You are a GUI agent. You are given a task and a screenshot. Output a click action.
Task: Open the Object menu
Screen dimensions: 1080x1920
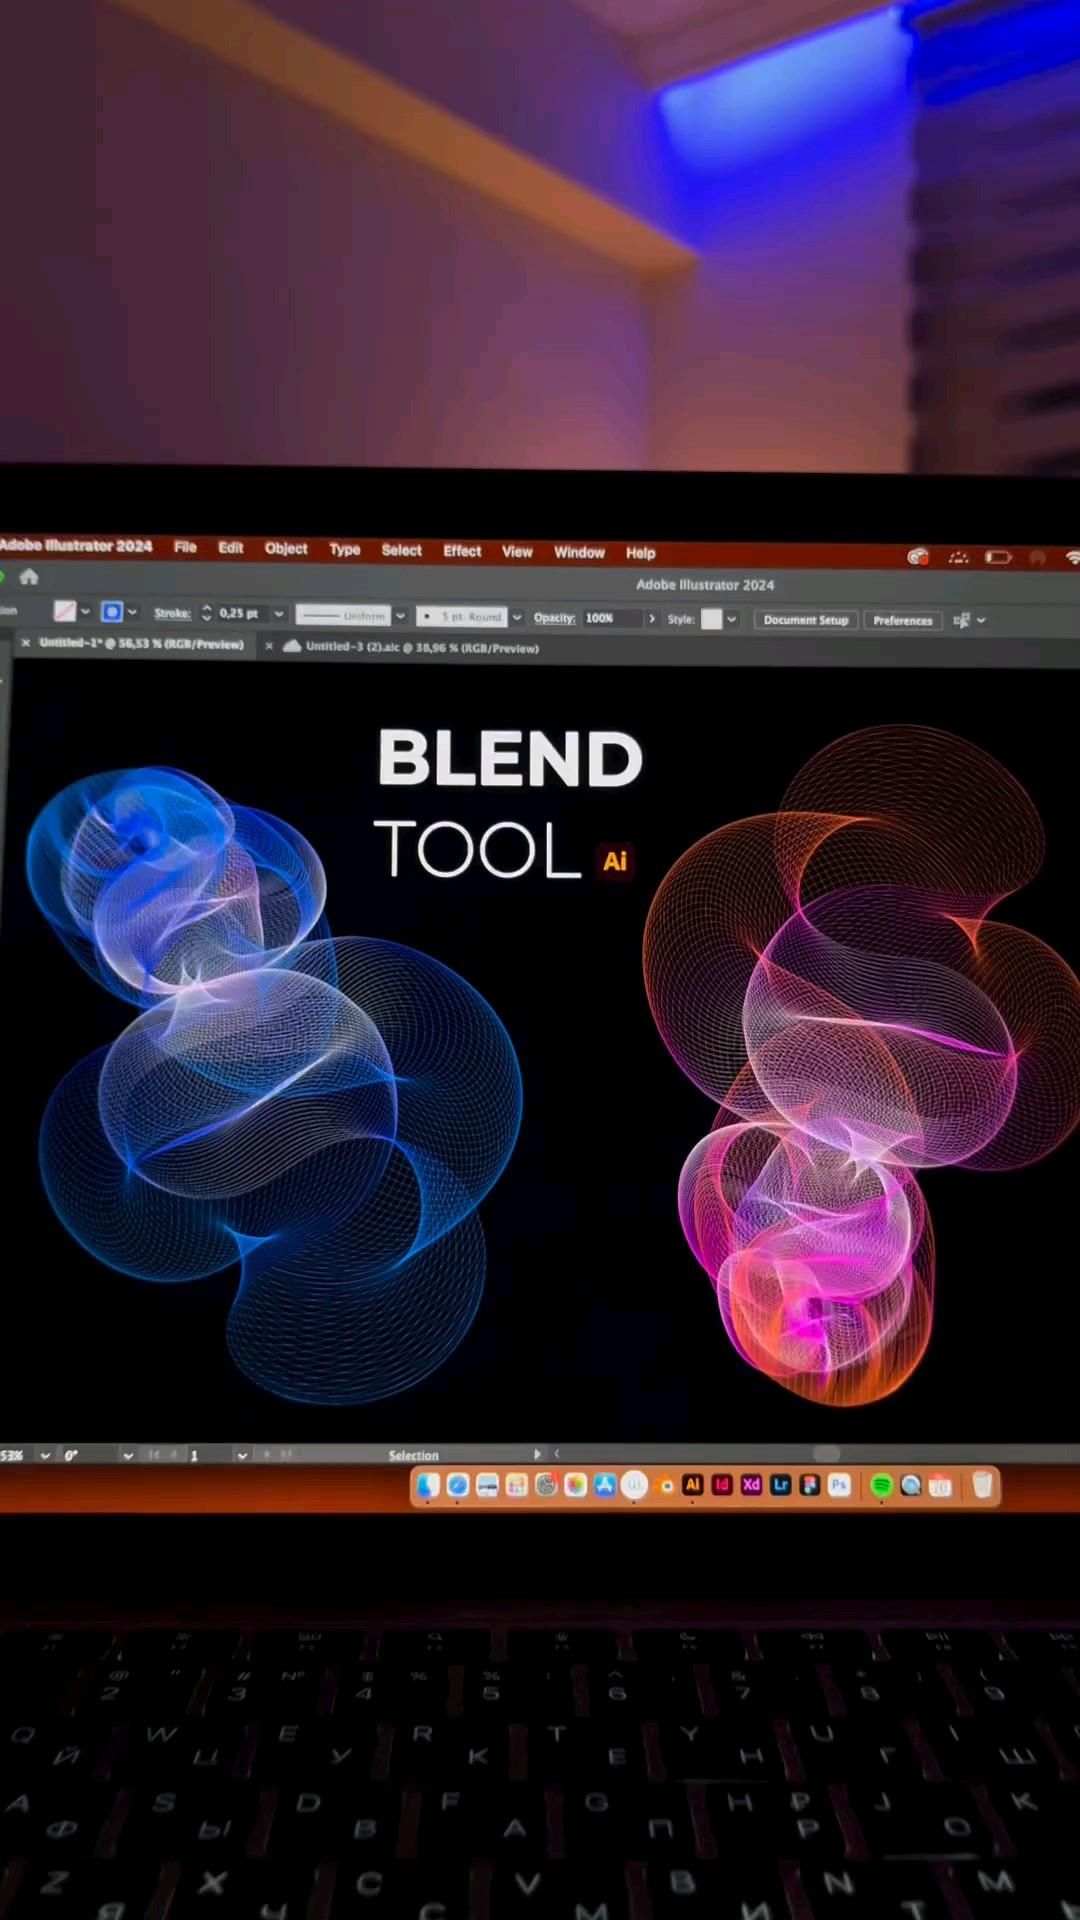coord(286,549)
